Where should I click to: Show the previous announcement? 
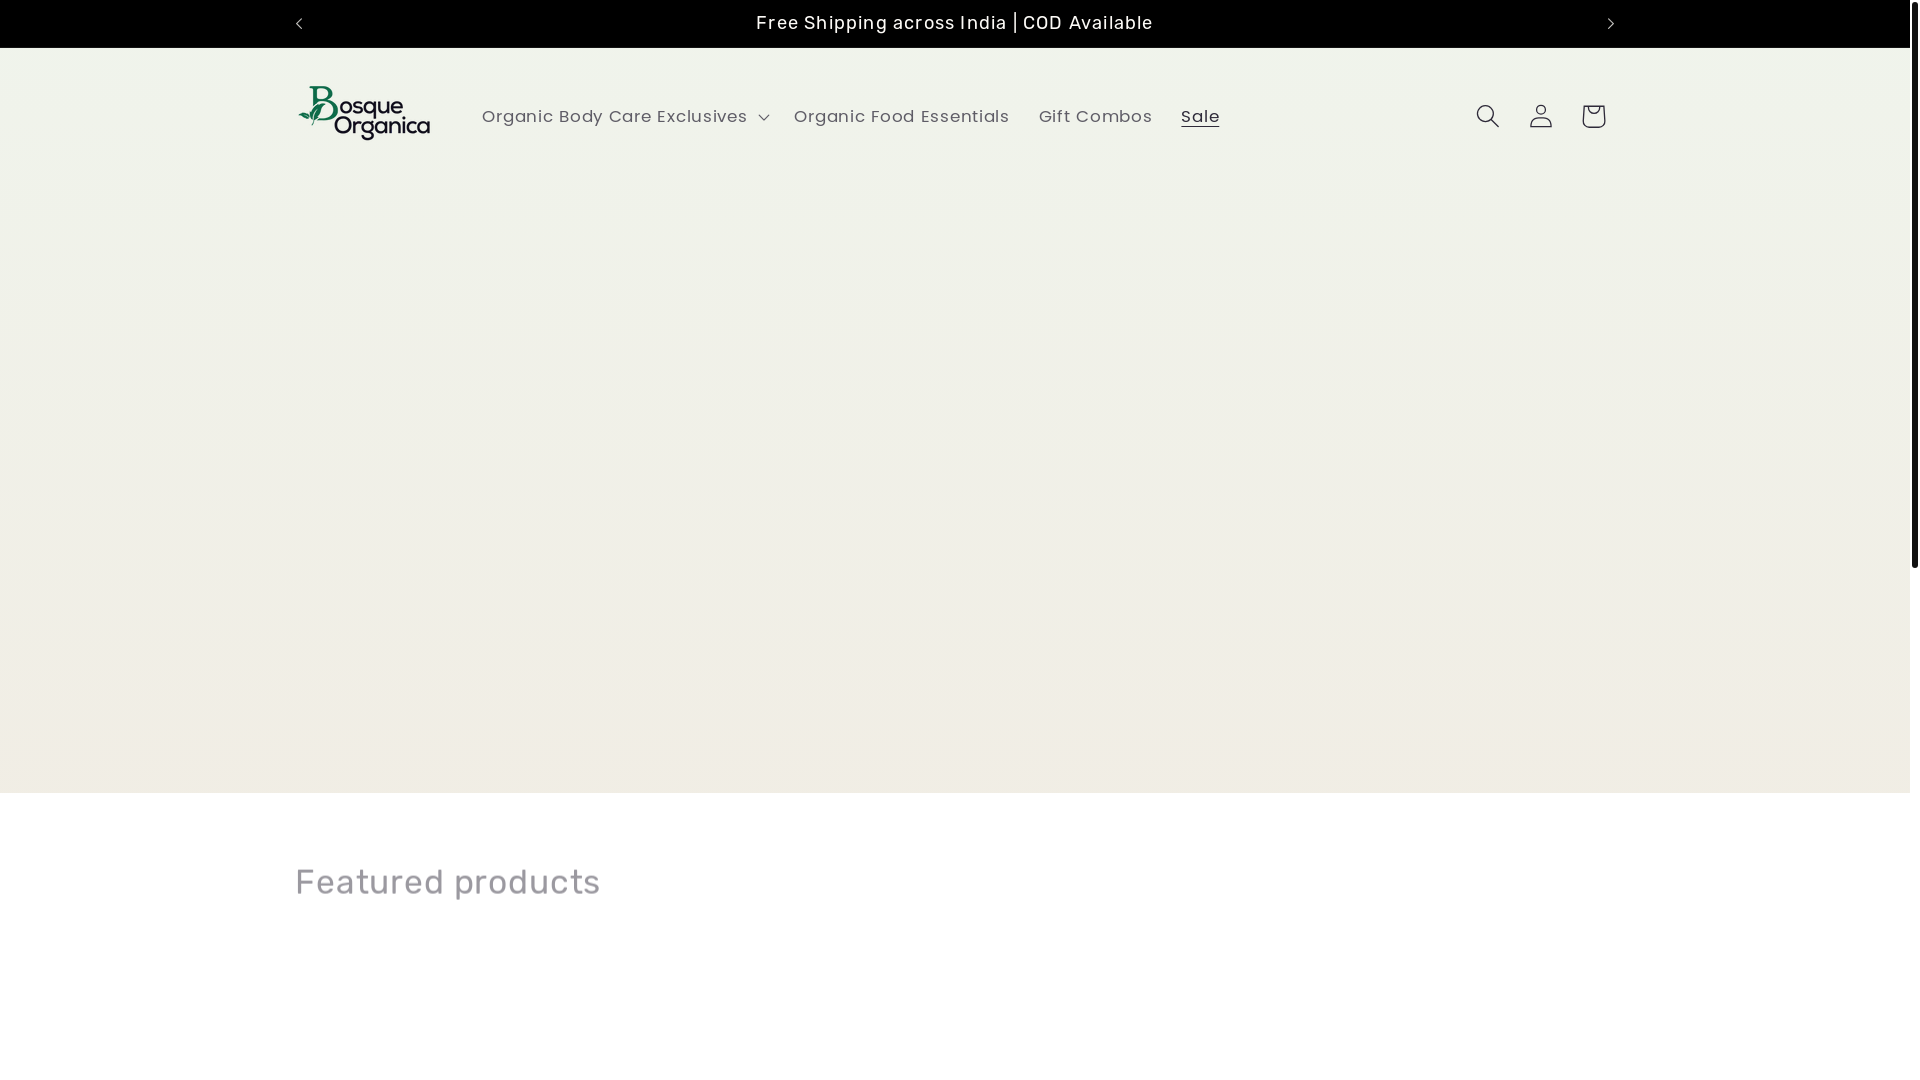coord(299,23)
